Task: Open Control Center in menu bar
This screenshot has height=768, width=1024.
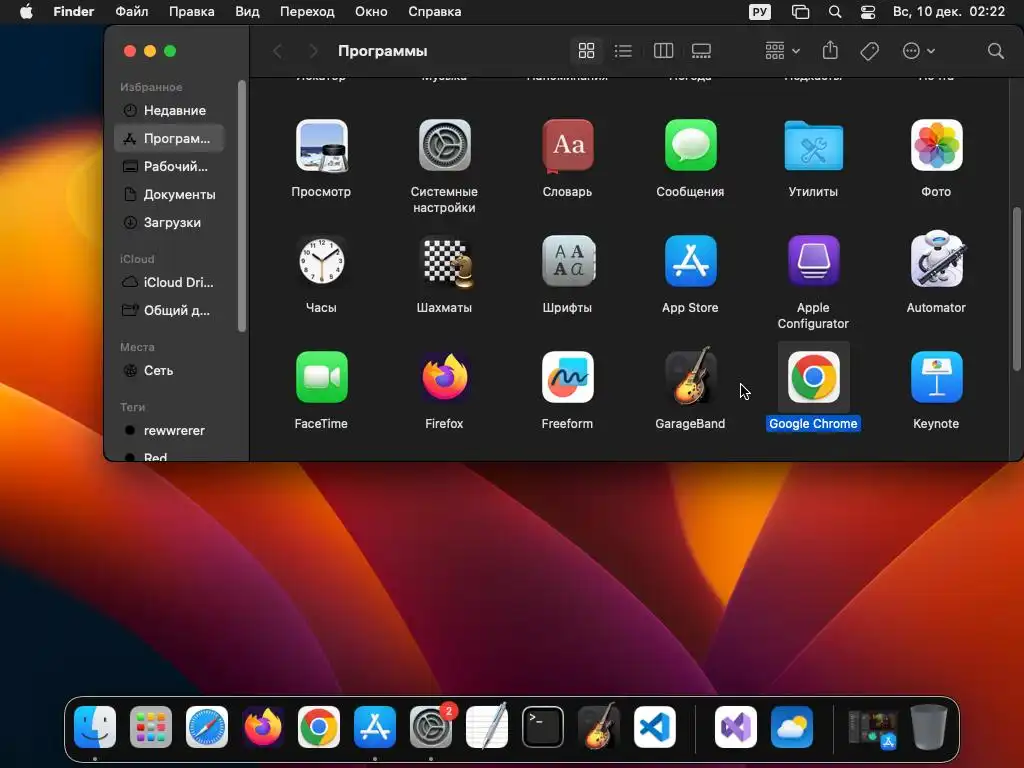Action: [867, 12]
